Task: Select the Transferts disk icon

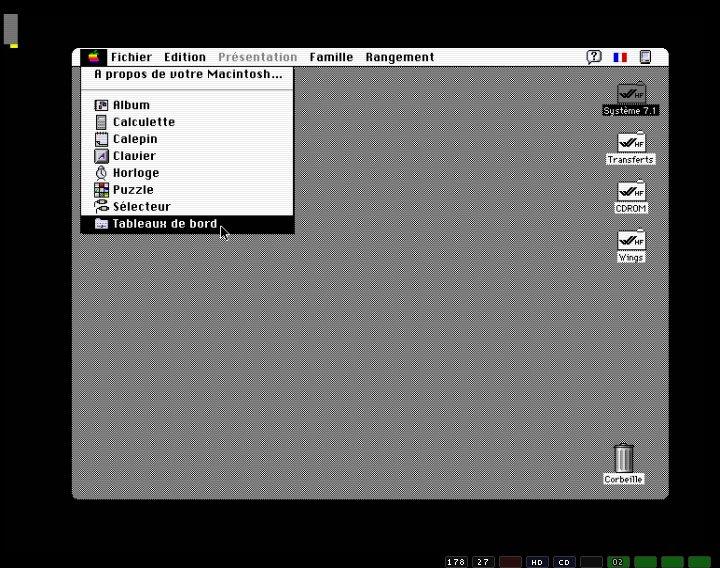Action: [x=631, y=142]
